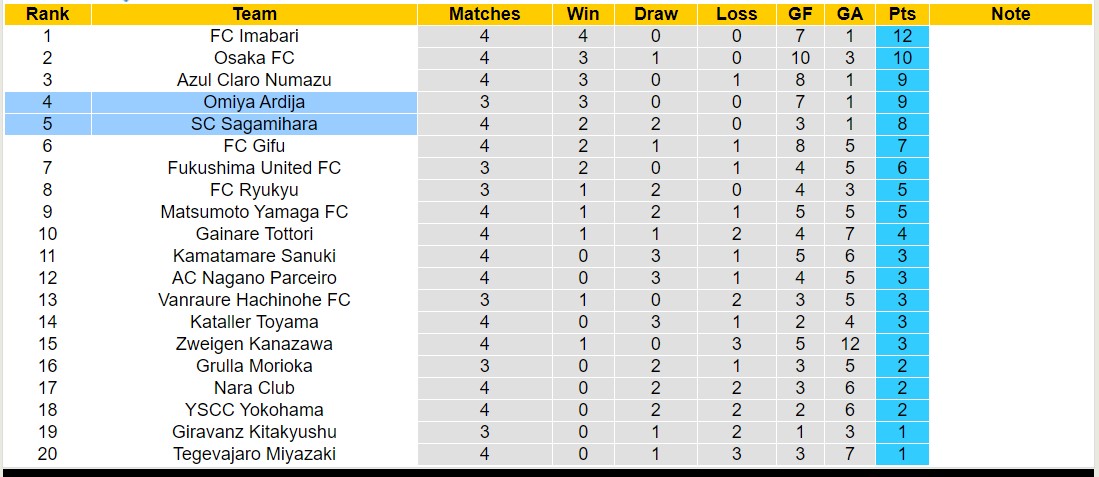1099x477 pixels.
Task: Open Azul Claro Numazu team entry
Action: [254, 80]
